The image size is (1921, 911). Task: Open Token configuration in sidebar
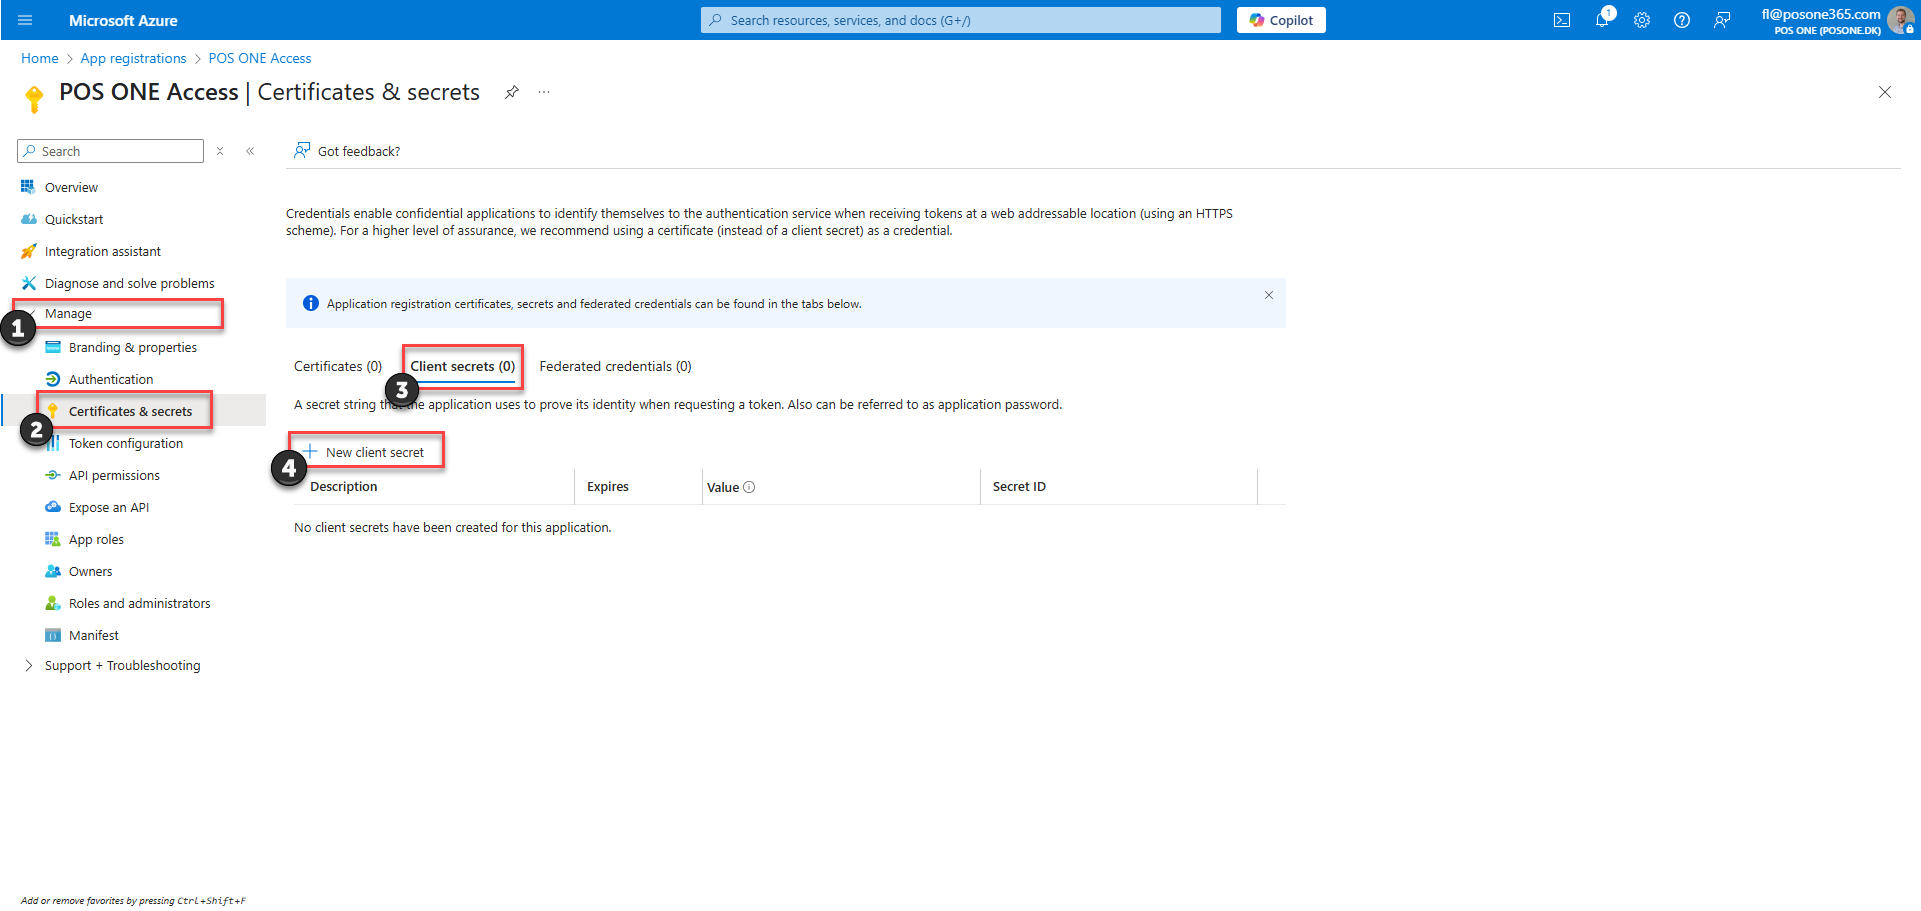pos(126,443)
